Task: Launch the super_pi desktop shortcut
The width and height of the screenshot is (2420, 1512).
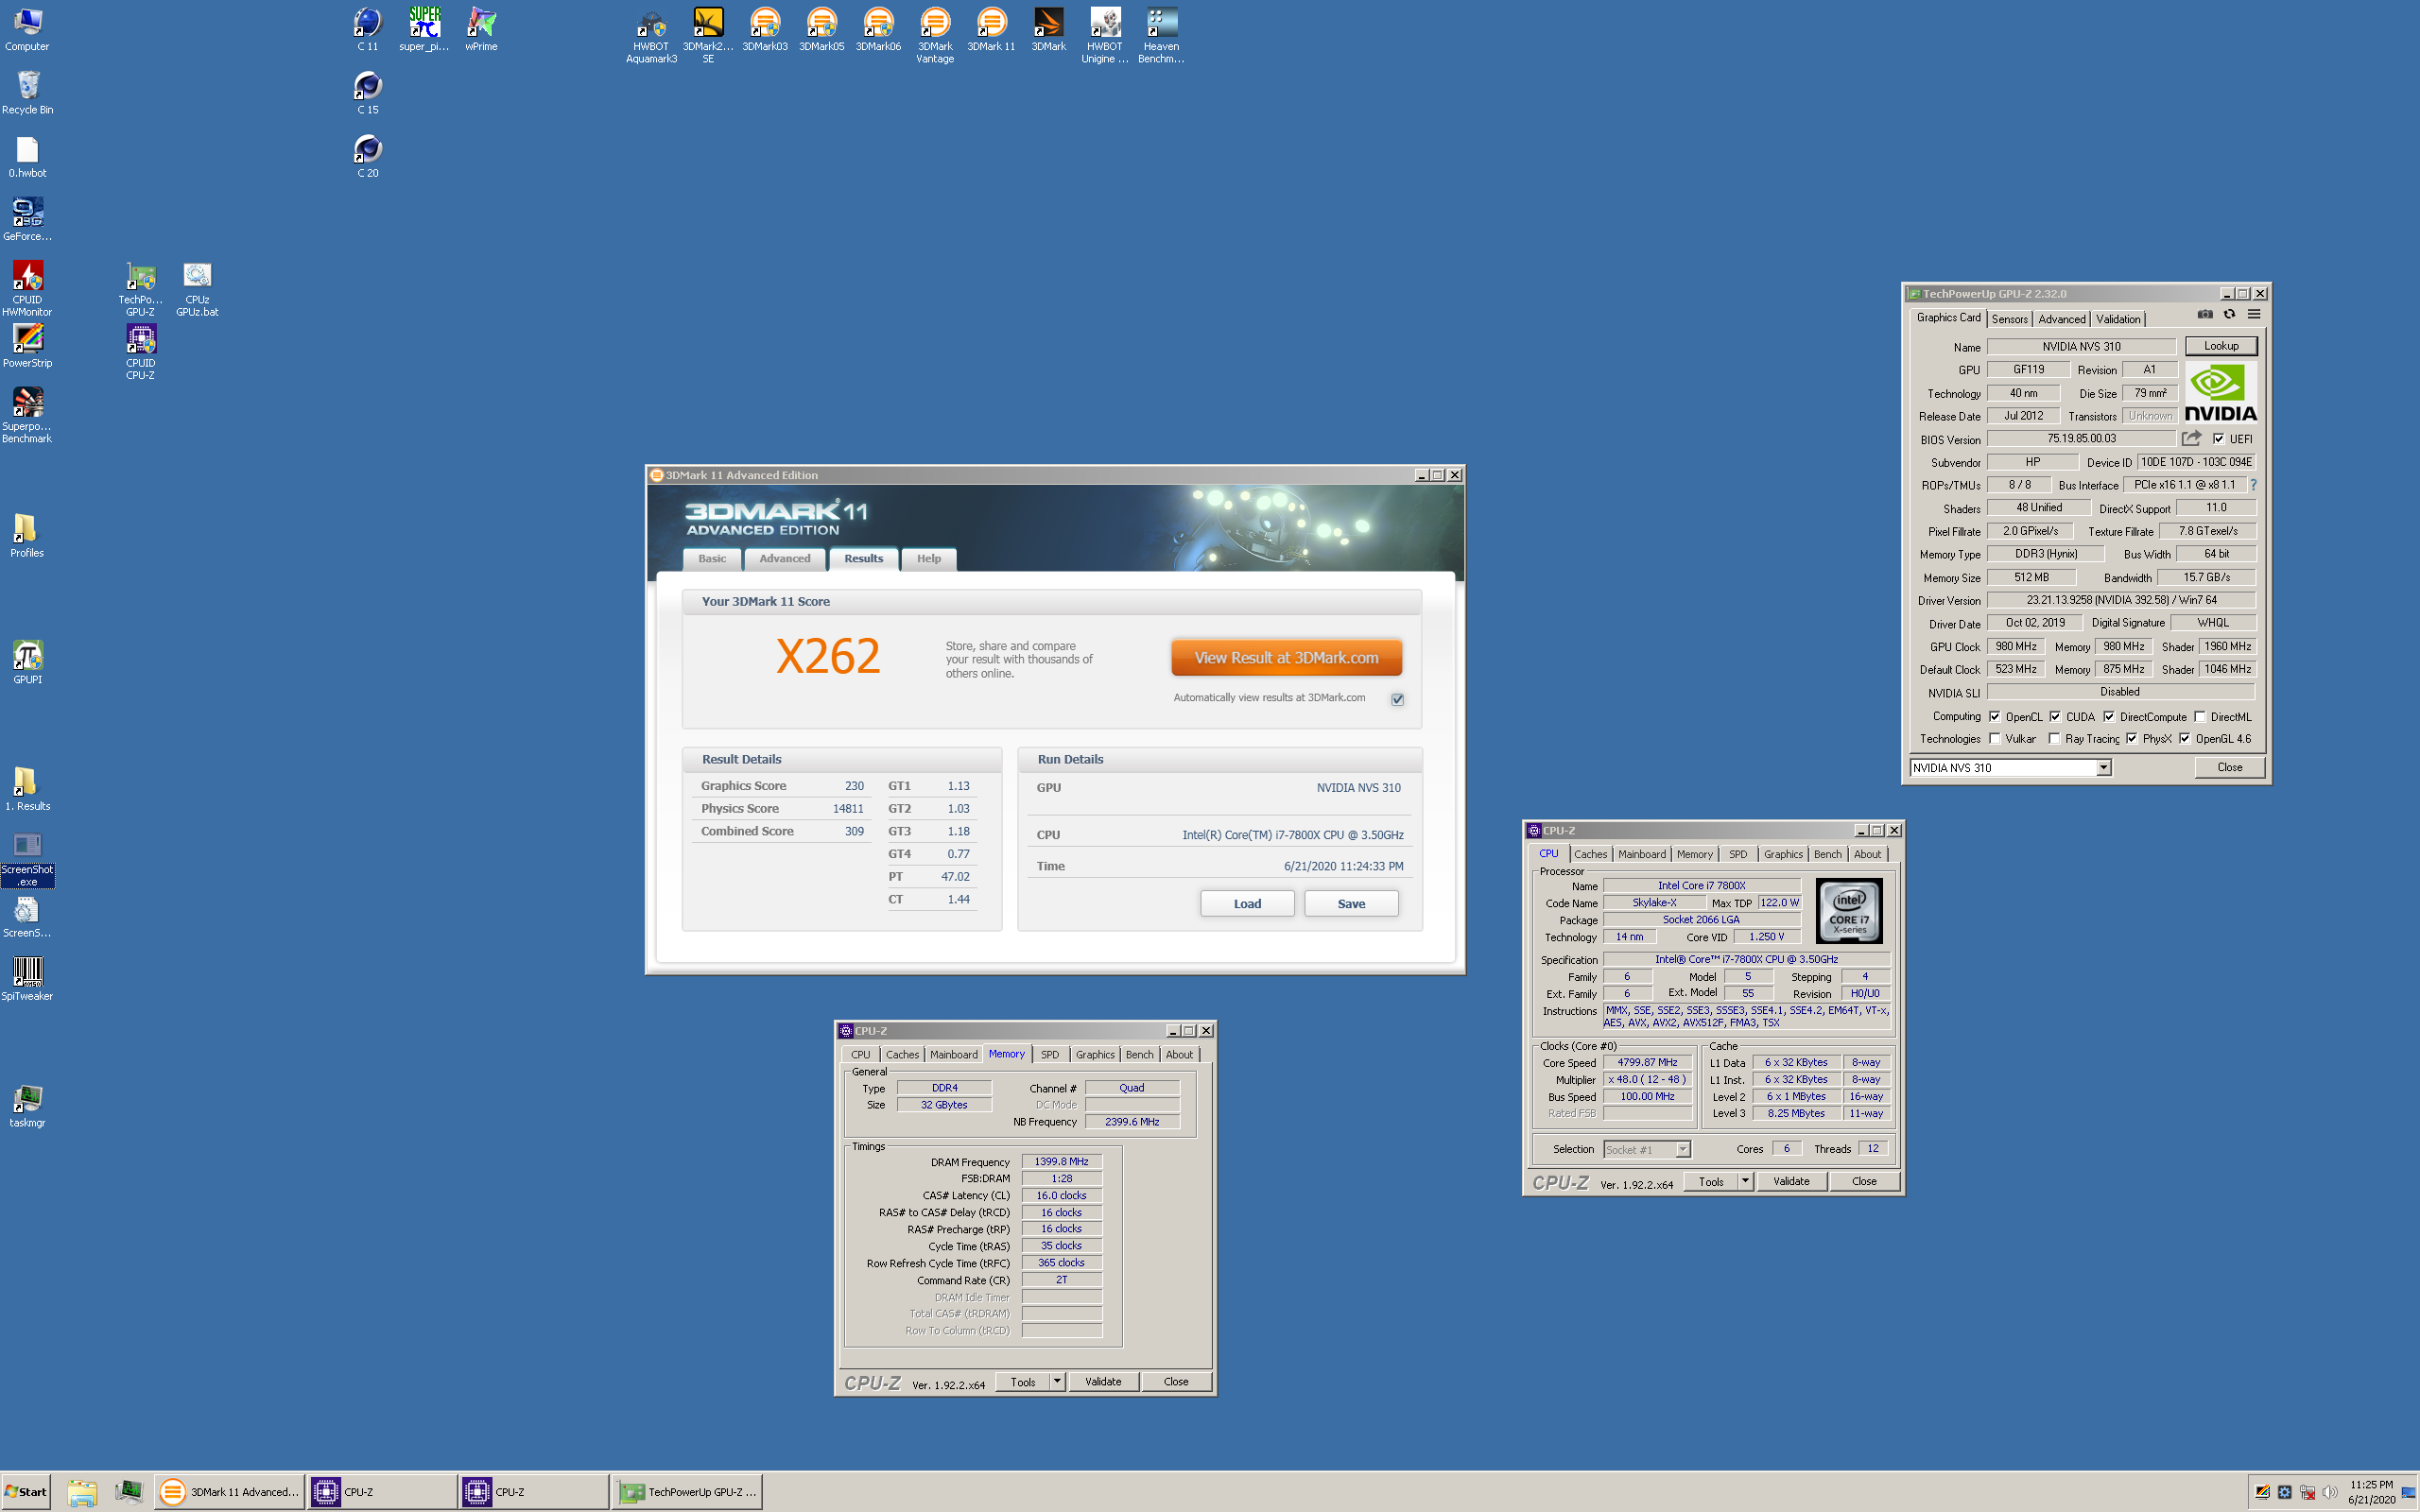Action: [x=424, y=30]
